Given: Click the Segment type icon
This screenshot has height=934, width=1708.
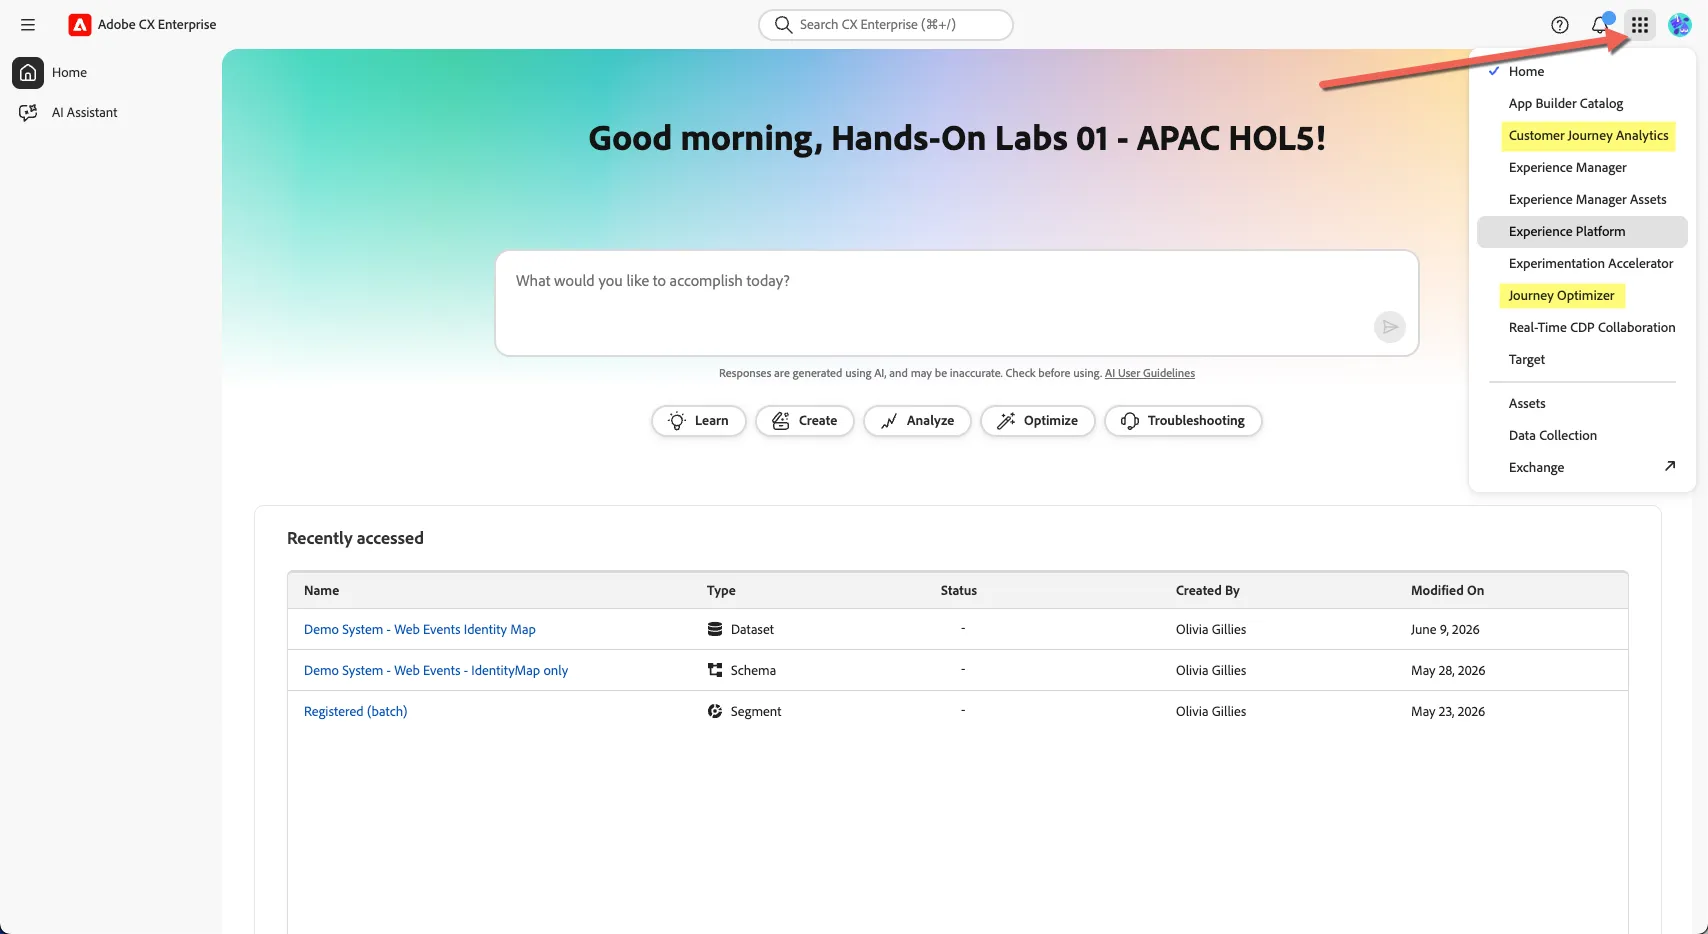Looking at the screenshot, I should [x=715, y=711].
